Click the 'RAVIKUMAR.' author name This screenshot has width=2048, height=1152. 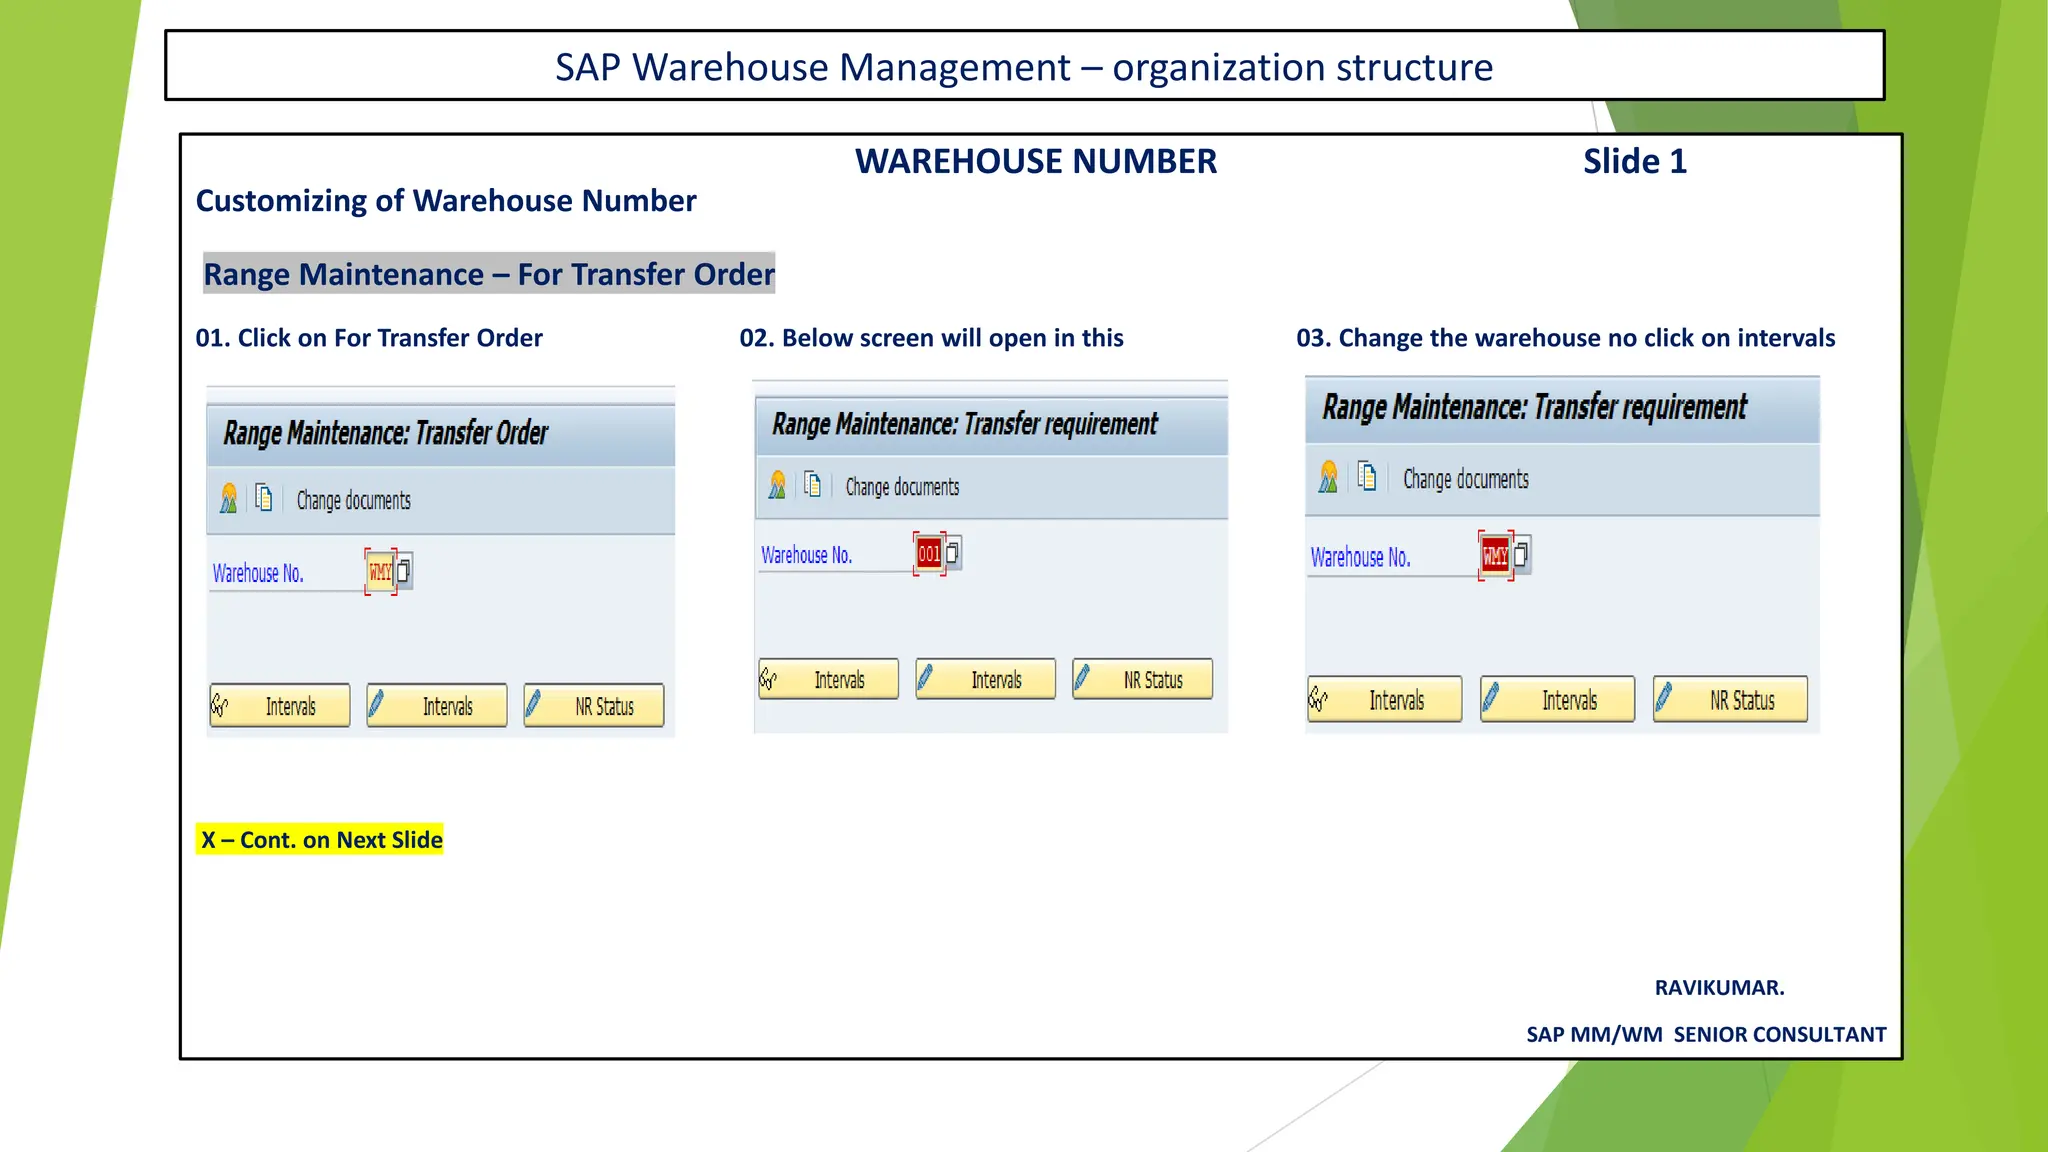tap(1720, 988)
